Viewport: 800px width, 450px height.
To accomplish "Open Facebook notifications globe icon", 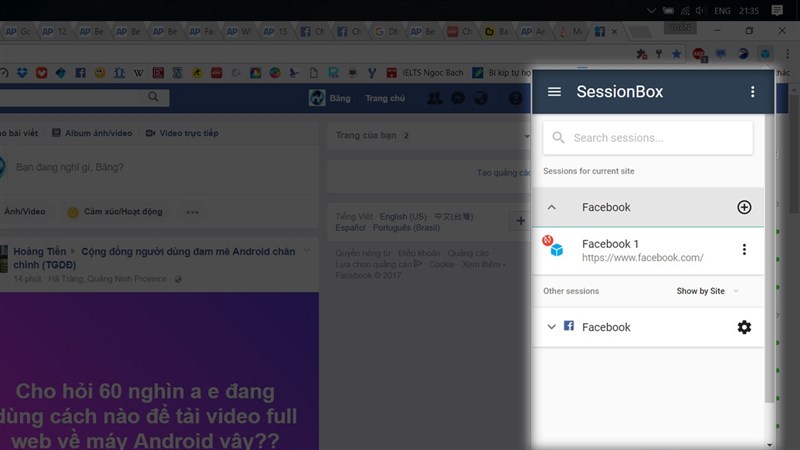I will 481,98.
